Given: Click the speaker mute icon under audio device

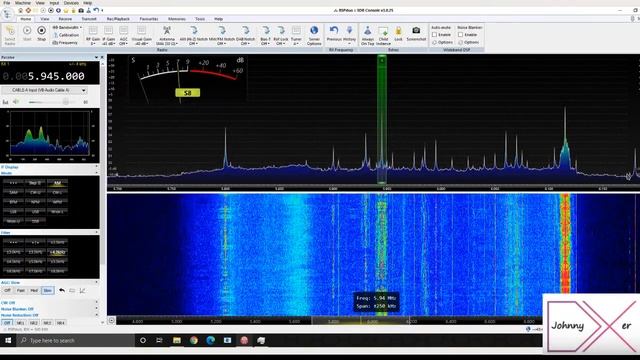Looking at the screenshot, I should (16, 102).
